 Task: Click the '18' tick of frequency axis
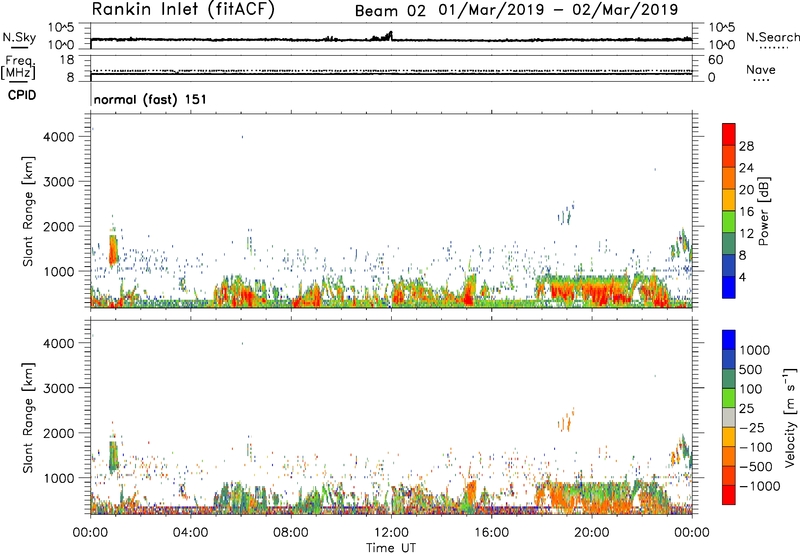point(67,60)
